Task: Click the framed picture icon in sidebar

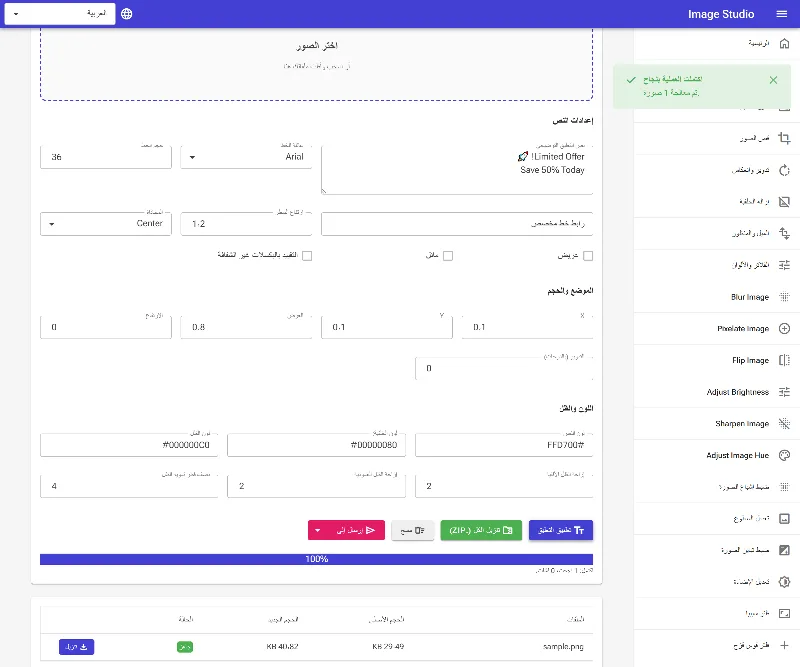Action: (x=784, y=518)
